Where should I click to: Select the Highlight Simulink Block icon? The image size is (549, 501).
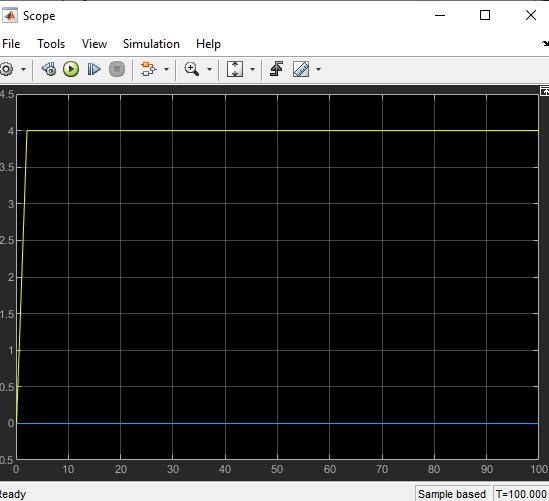click(148, 69)
